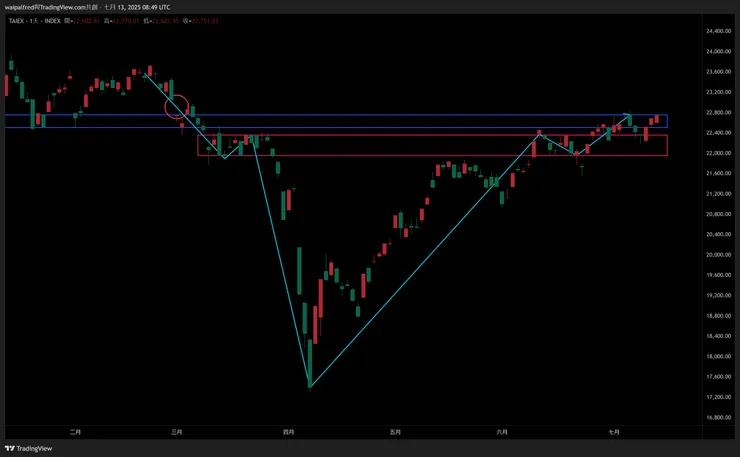The image size is (740, 457).
Task: Click the low value 22,601.95
Action: point(165,21)
